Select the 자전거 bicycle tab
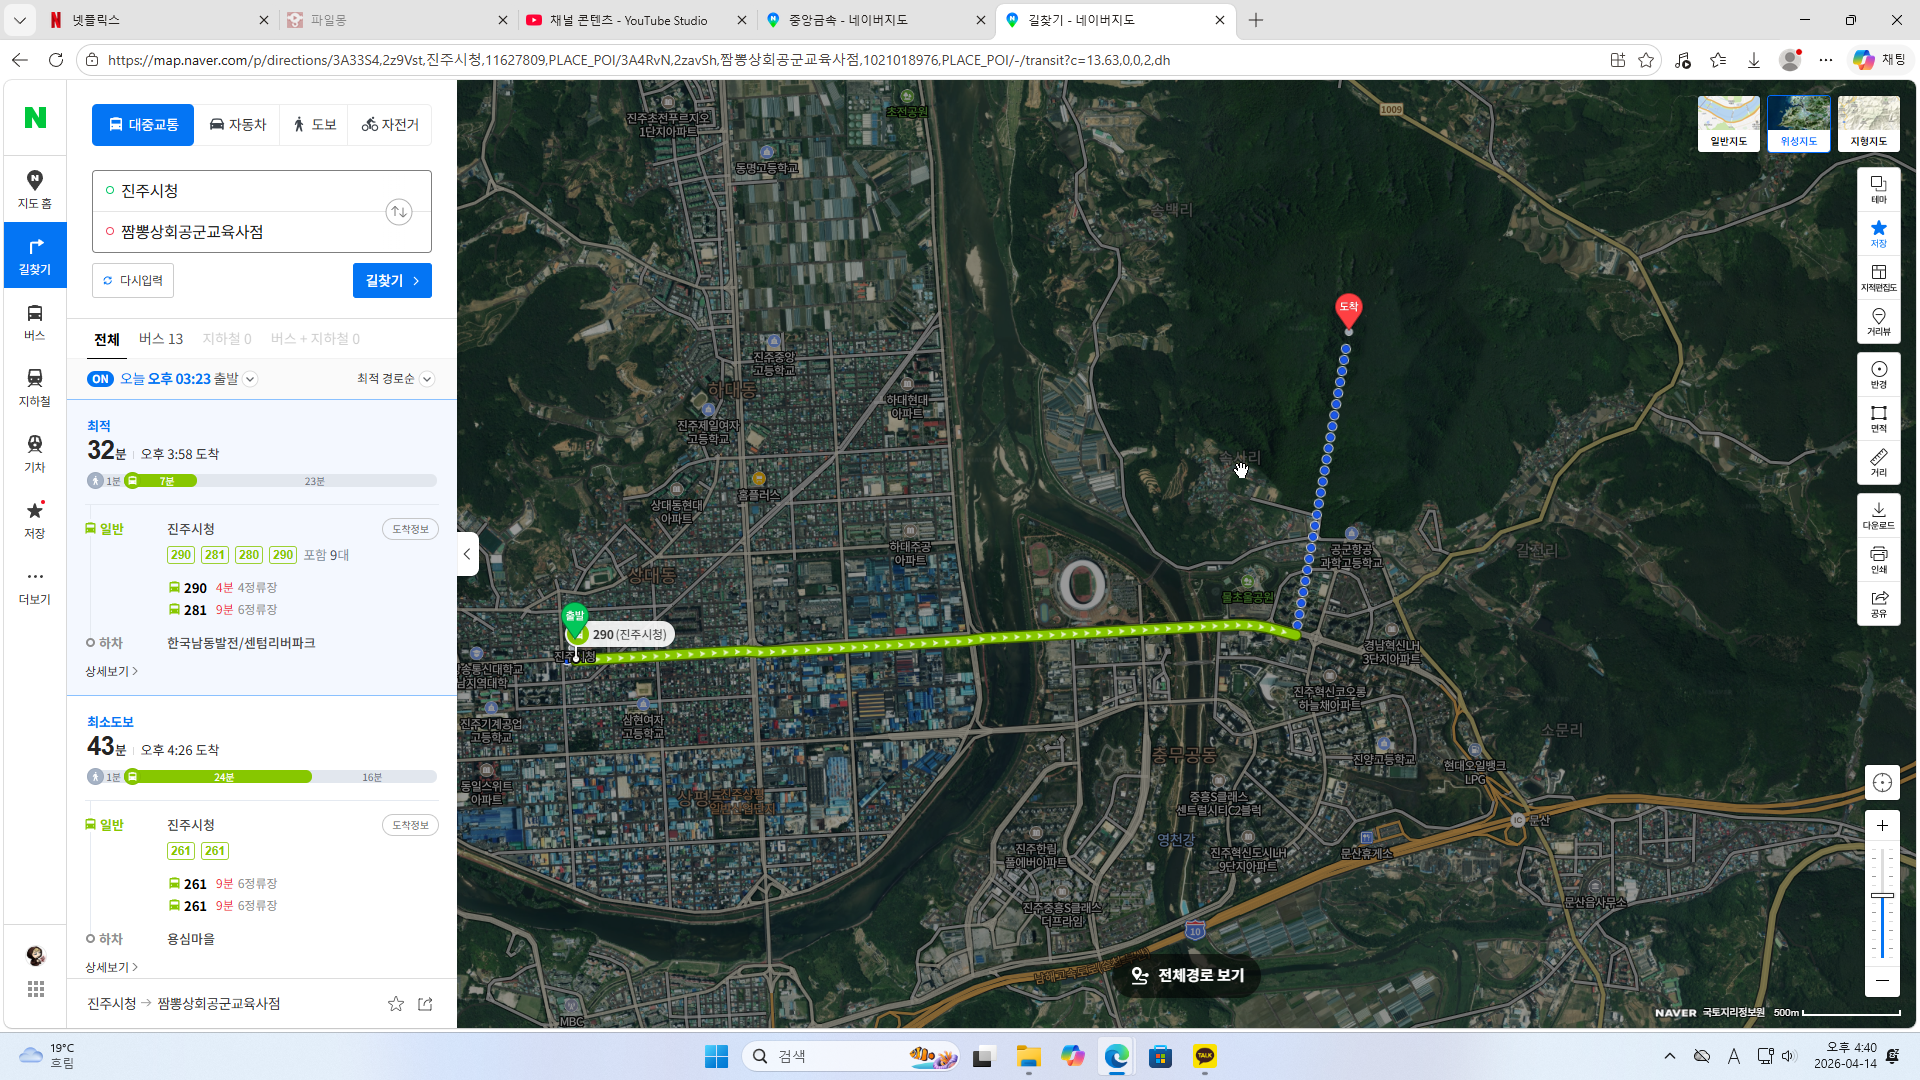The image size is (1920, 1080). 390,125
